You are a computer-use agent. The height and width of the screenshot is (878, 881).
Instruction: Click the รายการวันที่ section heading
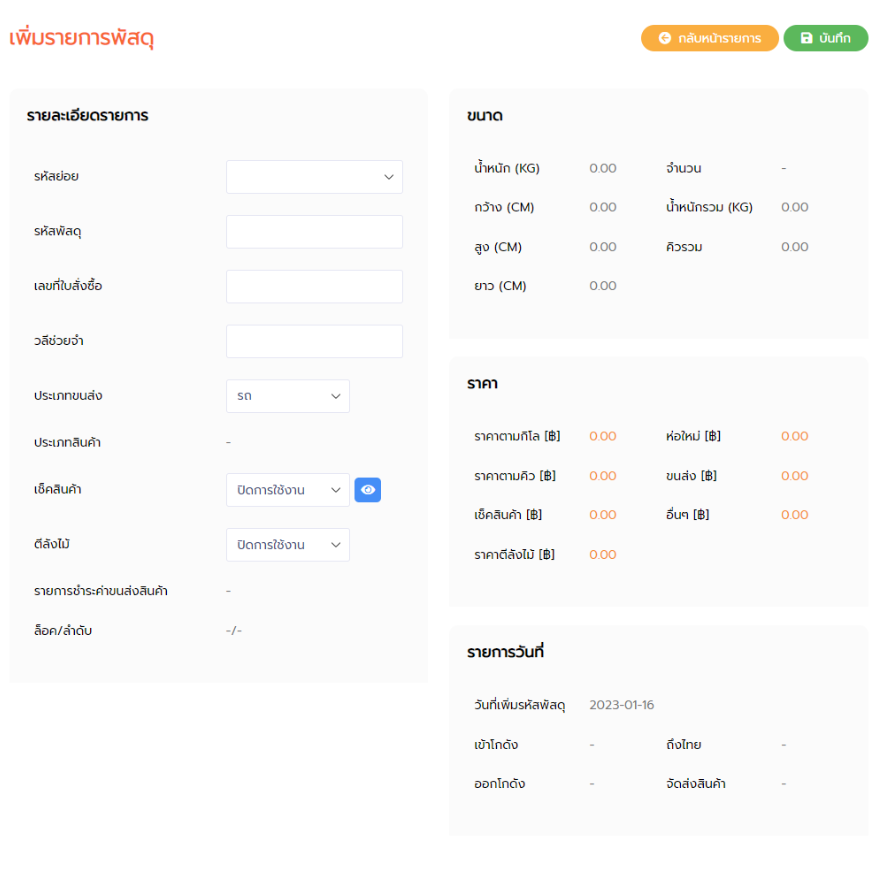tap(505, 652)
